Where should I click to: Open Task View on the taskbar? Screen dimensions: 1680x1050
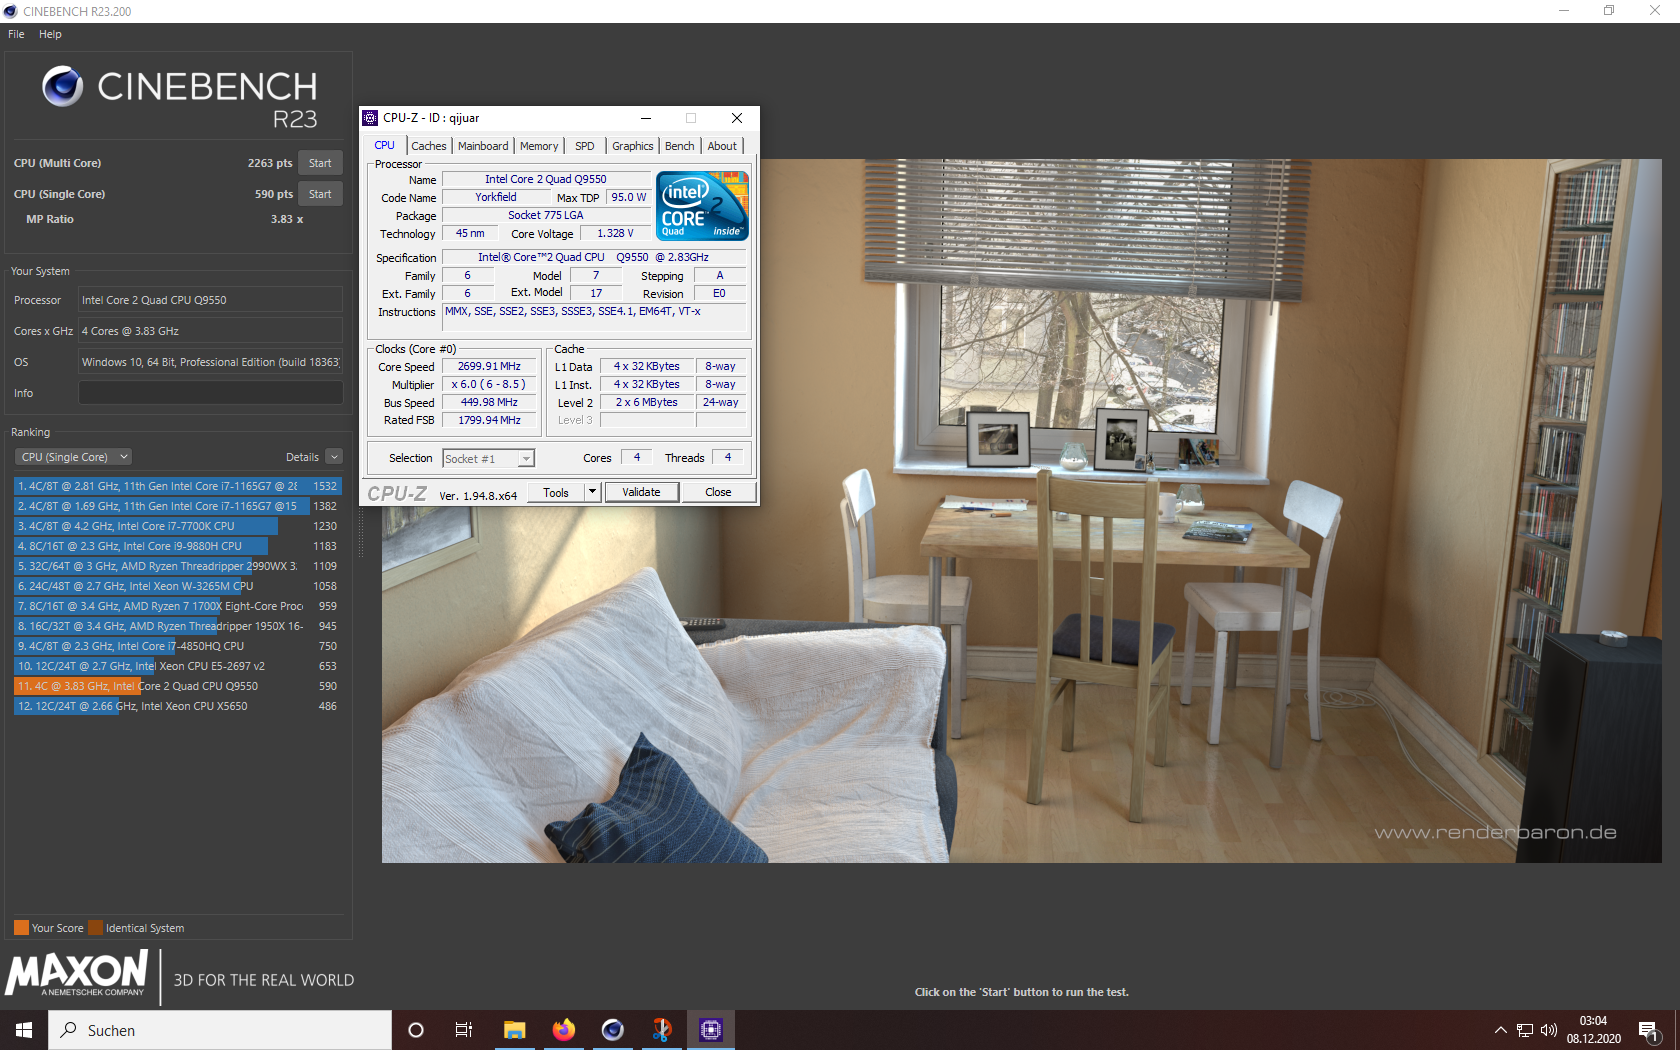(464, 1030)
